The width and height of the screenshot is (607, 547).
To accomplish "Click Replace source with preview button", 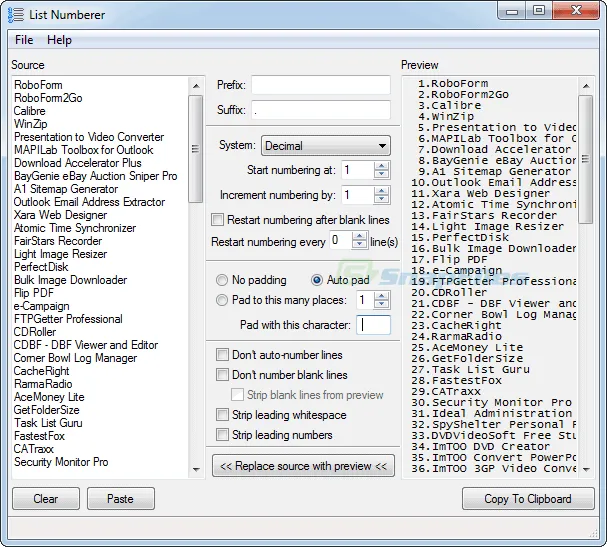I will (x=304, y=466).
